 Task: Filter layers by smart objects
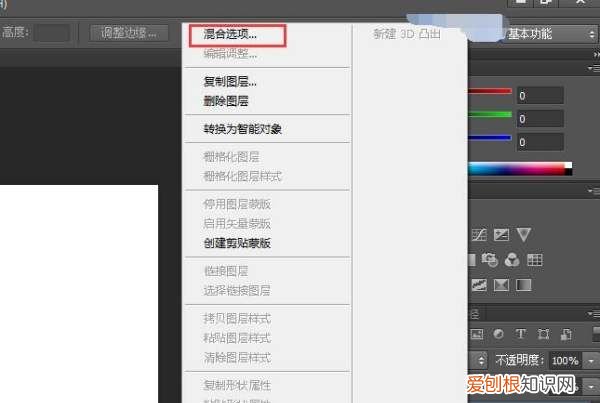[566, 334]
